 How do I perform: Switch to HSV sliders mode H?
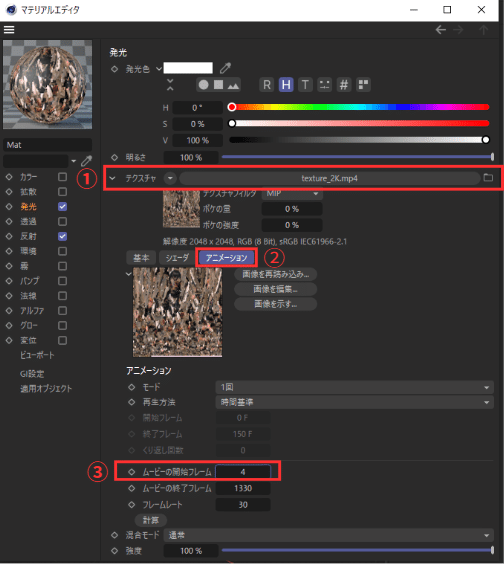point(286,85)
